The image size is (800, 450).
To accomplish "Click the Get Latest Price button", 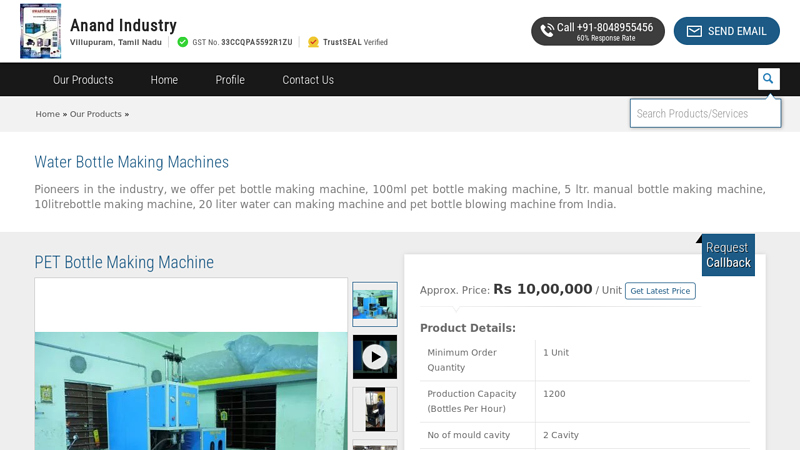I will pyautogui.click(x=660, y=291).
